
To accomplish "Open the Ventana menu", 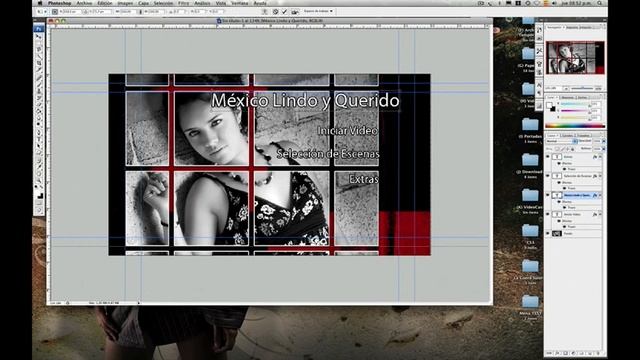I will click(x=240, y=3).
